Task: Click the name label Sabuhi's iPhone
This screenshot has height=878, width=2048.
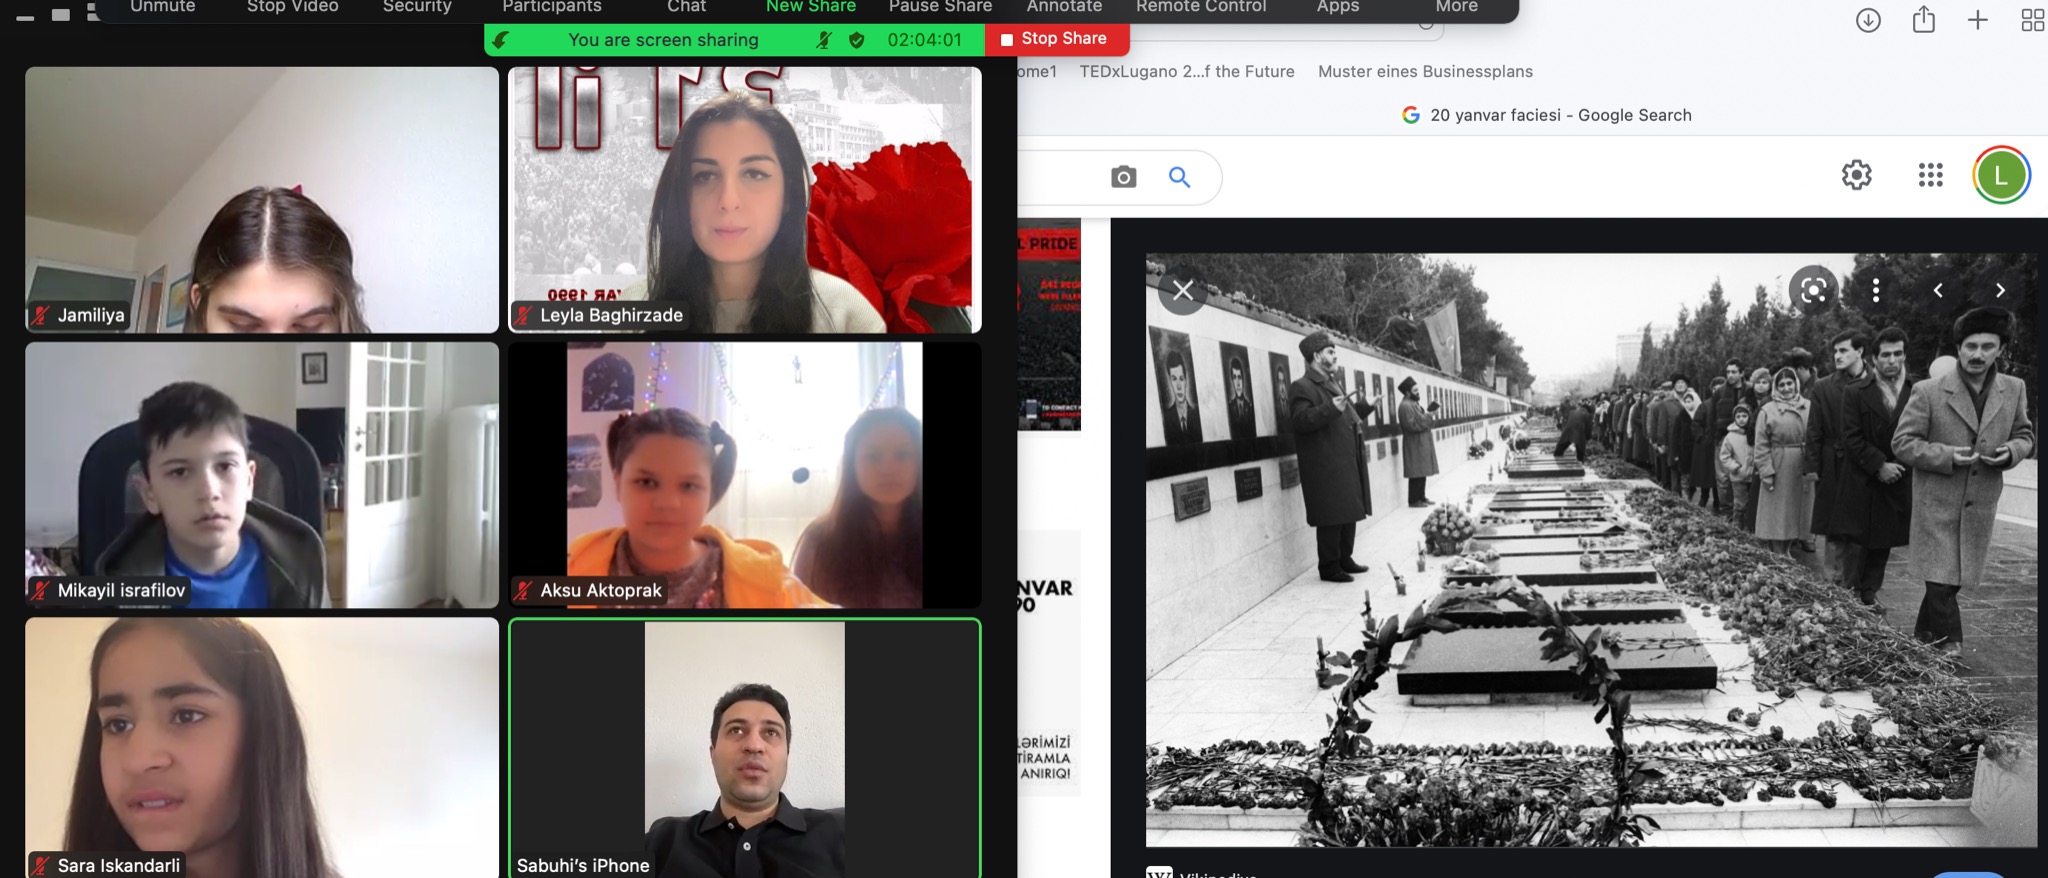Action: (x=583, y=865)
